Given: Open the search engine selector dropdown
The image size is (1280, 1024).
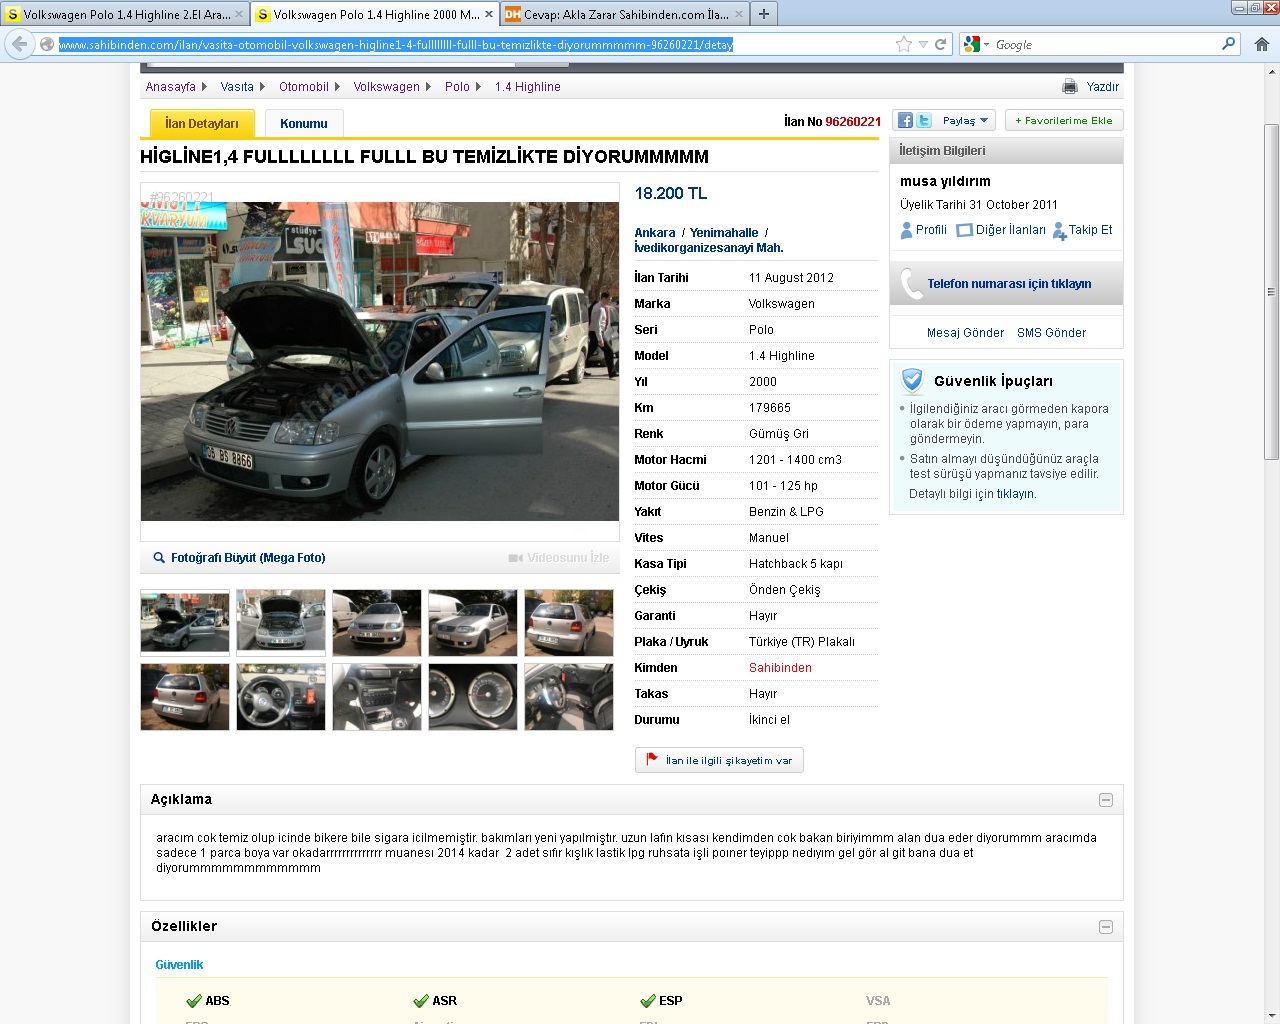Looking at the screenshot, I should pos(976,44).
